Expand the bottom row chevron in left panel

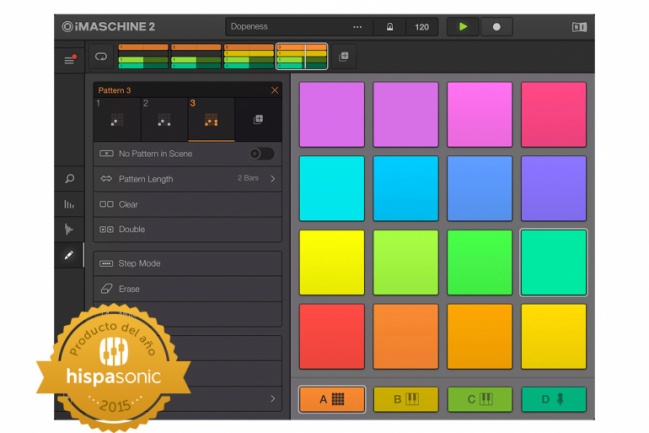272,399
